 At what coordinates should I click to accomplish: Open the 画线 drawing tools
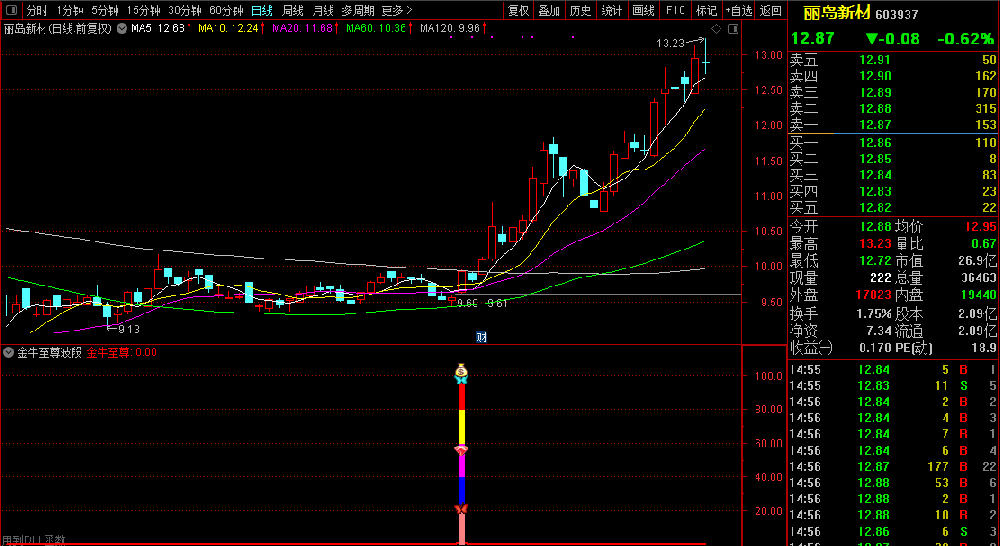644,10
